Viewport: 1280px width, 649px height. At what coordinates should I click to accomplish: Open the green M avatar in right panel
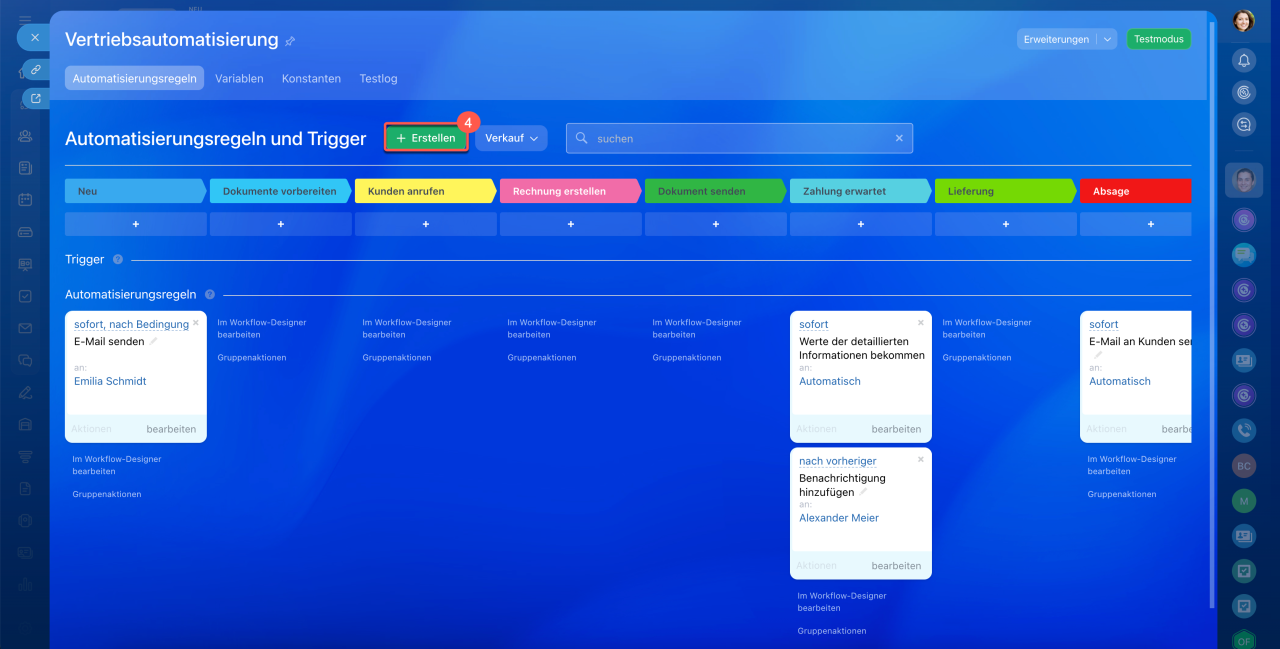pyautogui.click(x=1244, y=501)
